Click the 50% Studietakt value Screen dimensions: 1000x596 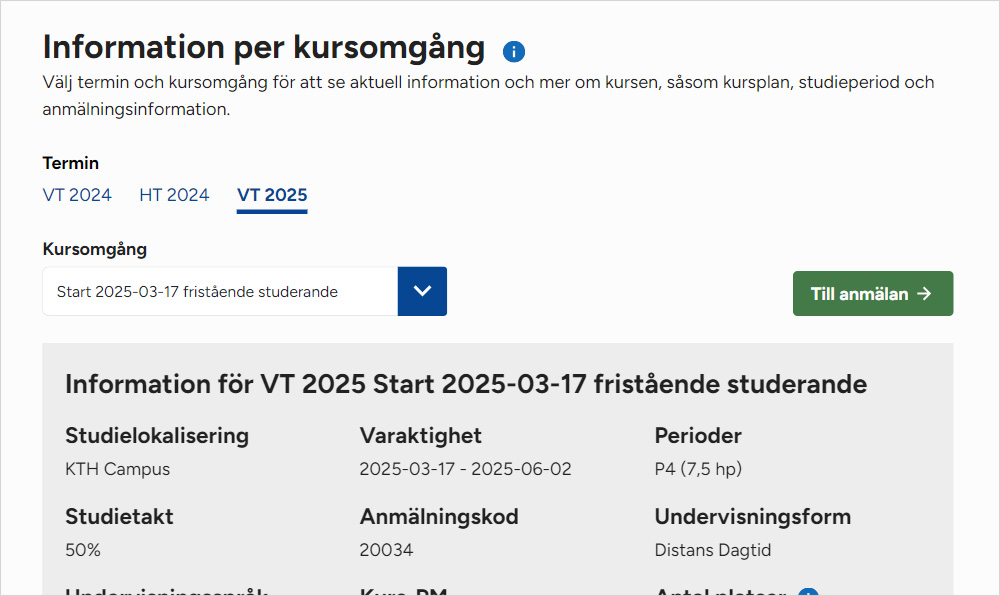pyautogui.click(x=83, y=550)
